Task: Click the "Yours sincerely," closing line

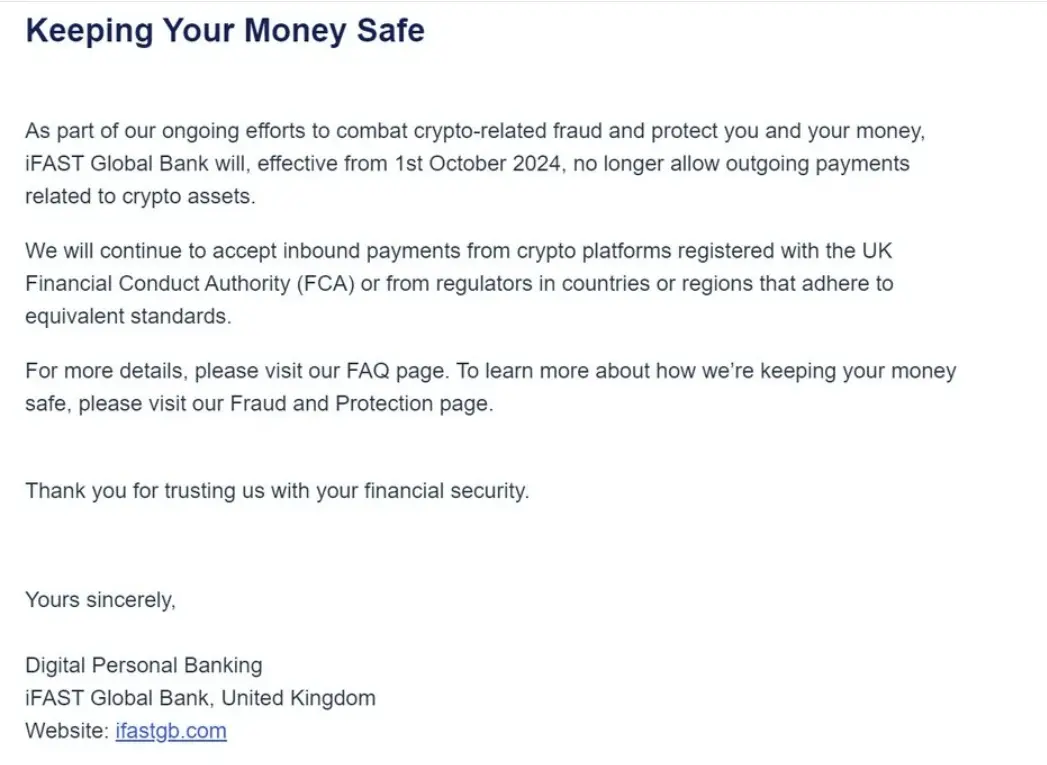Action: pos(100,600)
